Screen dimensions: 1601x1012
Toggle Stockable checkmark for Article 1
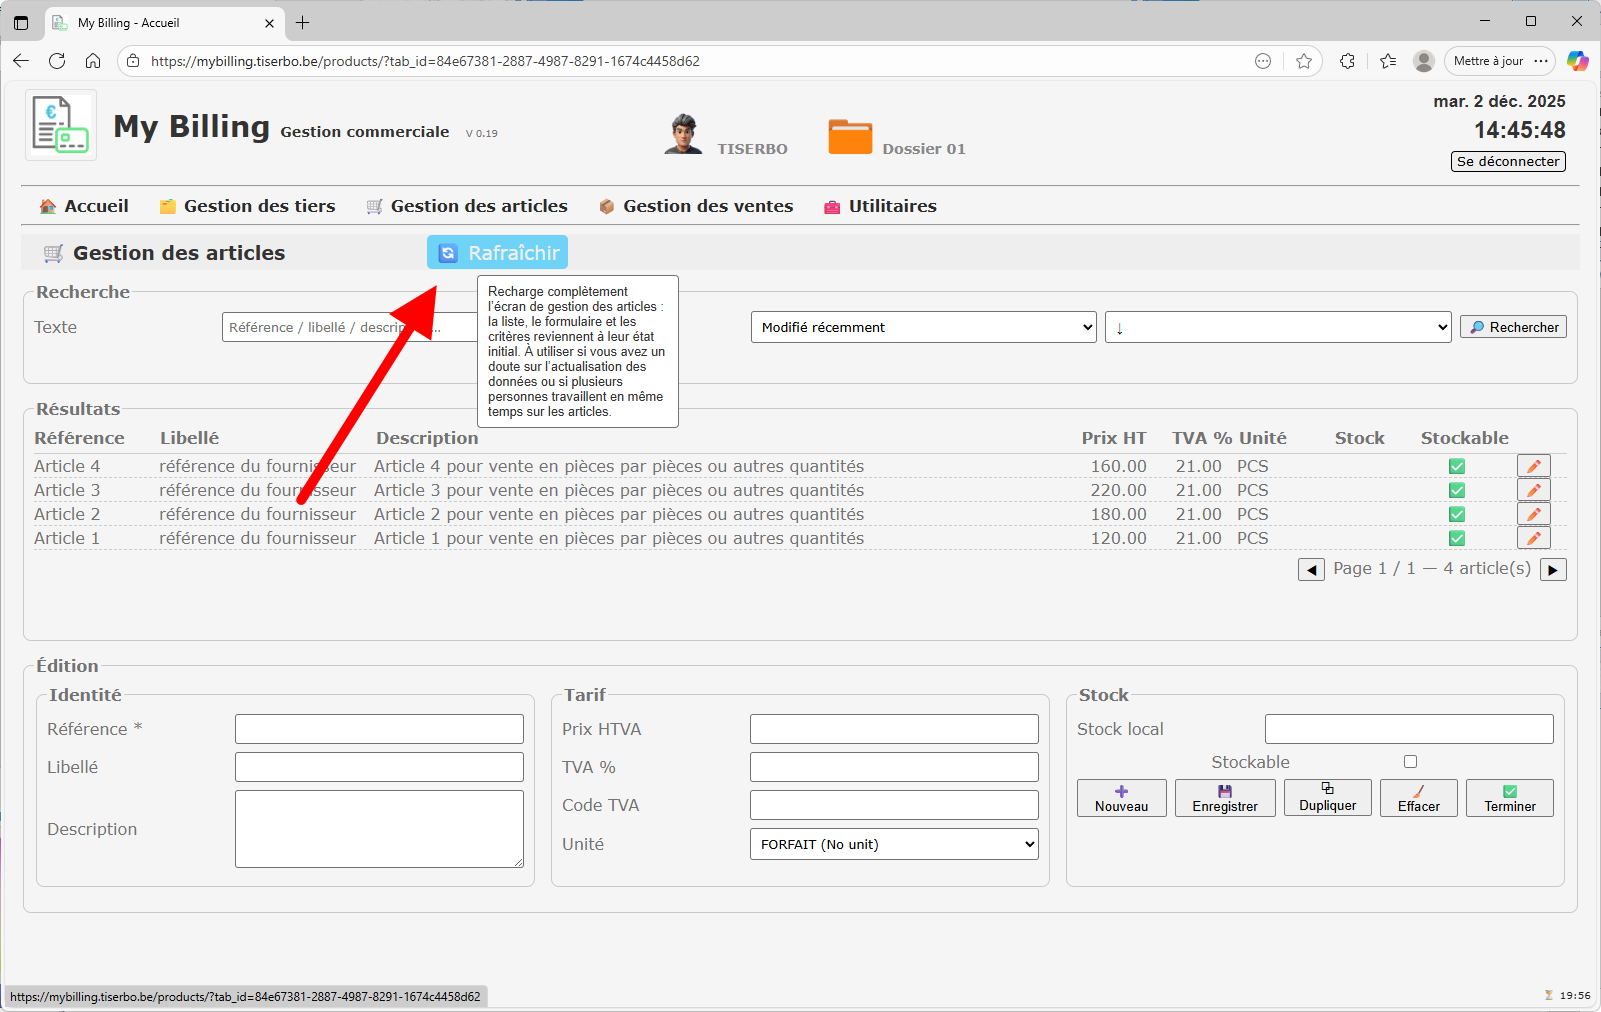[1457, 538]
